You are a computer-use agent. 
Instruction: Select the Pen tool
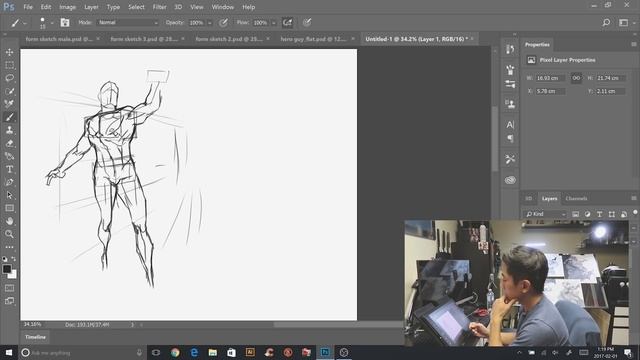point(9,182)
